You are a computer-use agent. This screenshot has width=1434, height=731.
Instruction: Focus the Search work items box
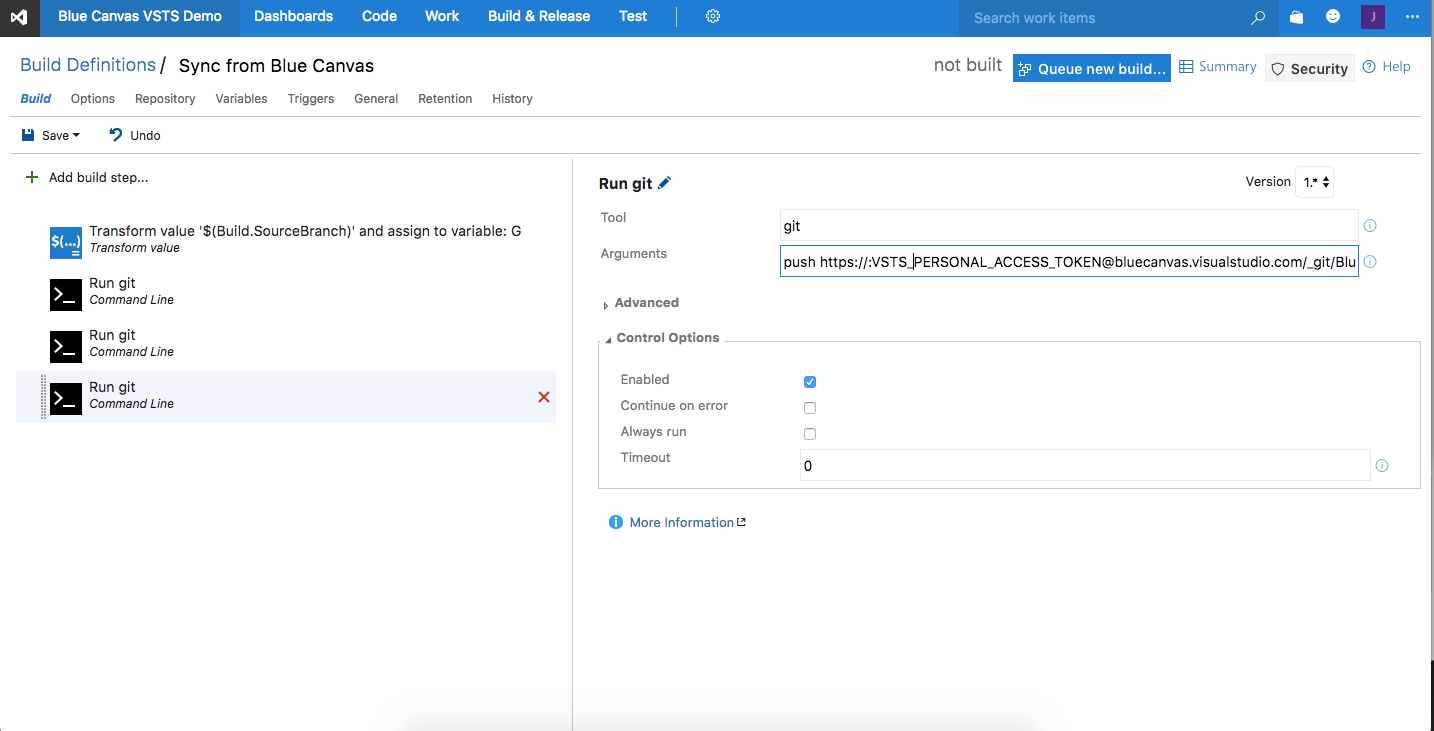[x=1104, y=17]
